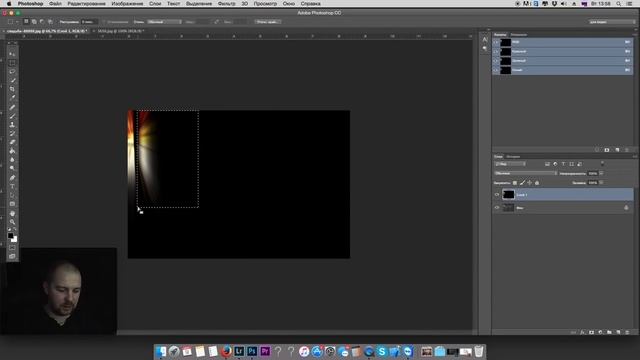Select the Type tool

[12, 187]
